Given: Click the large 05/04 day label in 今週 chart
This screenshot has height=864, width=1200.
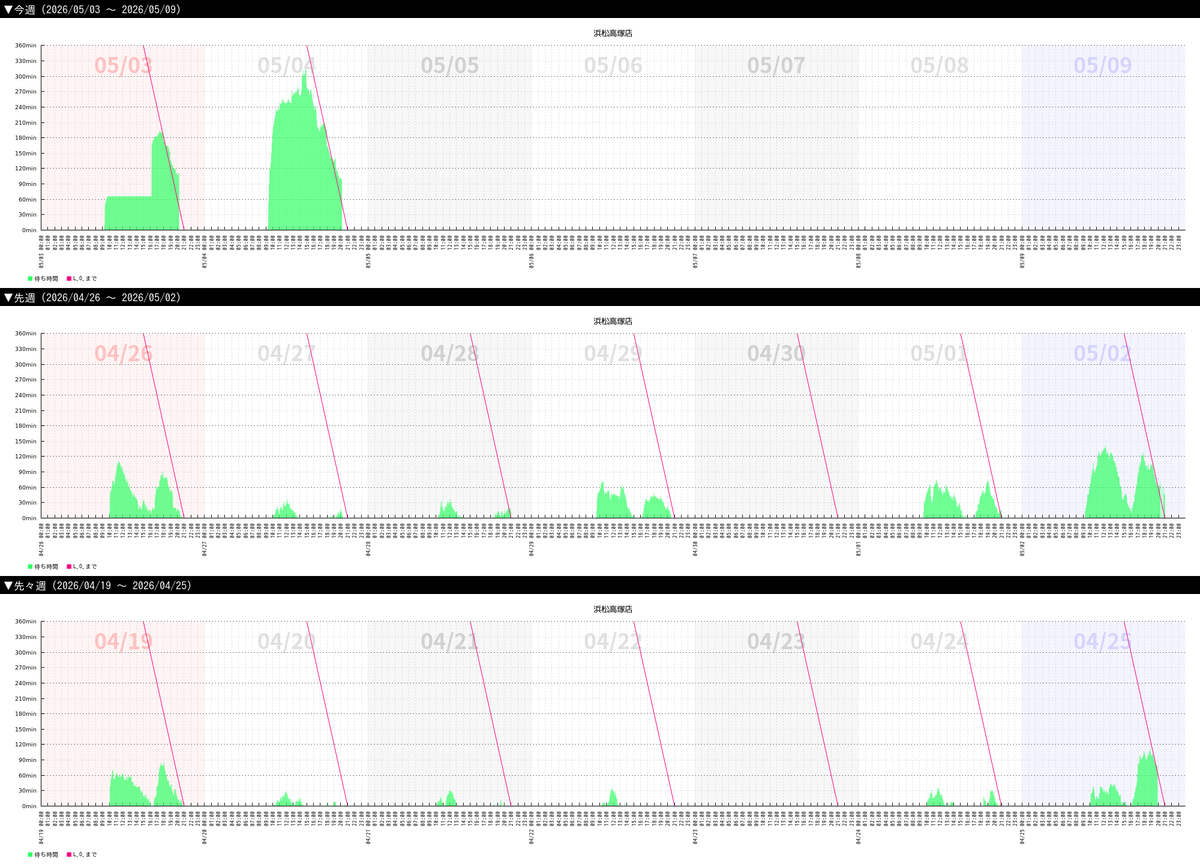Looking at the screenshot, I should [x=287, y=66].
